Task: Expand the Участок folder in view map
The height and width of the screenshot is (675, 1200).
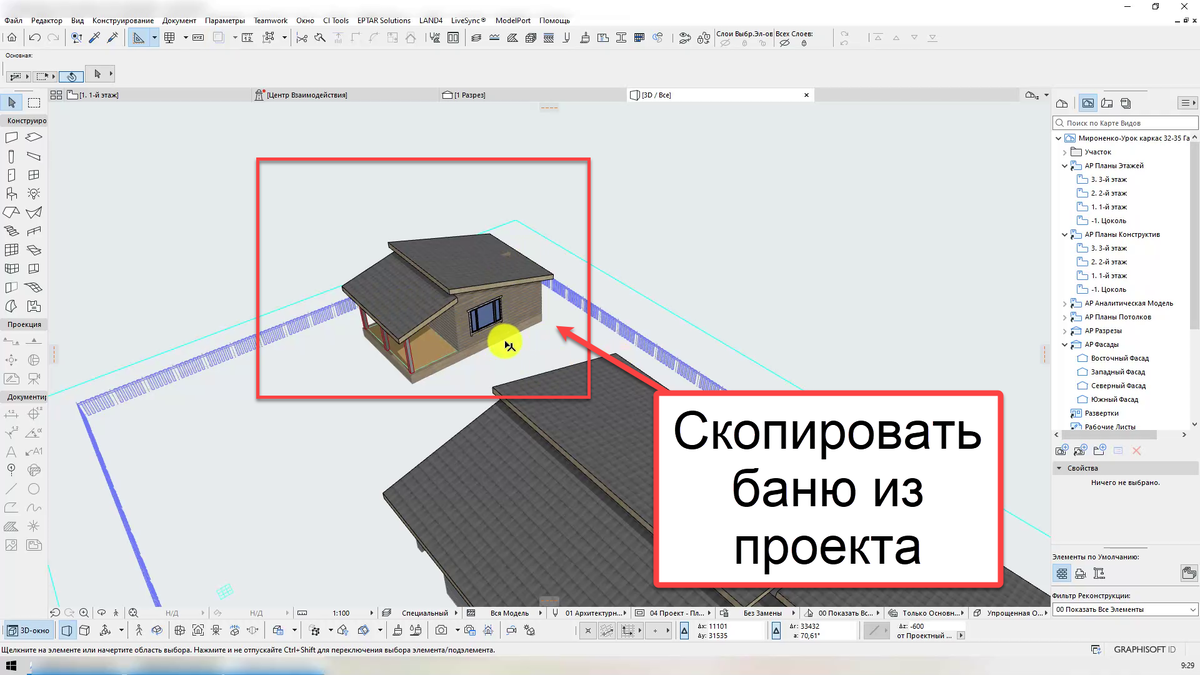Action: pos(1065,152)
